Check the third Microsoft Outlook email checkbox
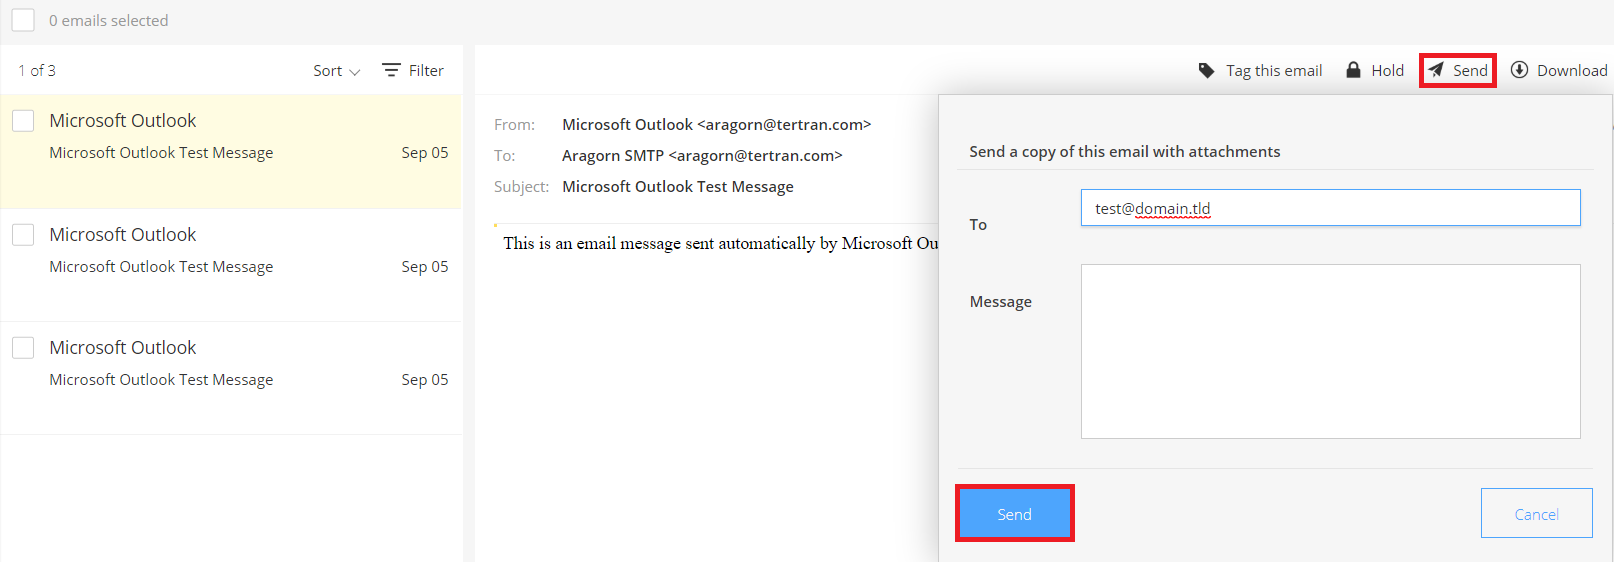Viewport: 1614px width, 562px height. click(x=23, y=348)
